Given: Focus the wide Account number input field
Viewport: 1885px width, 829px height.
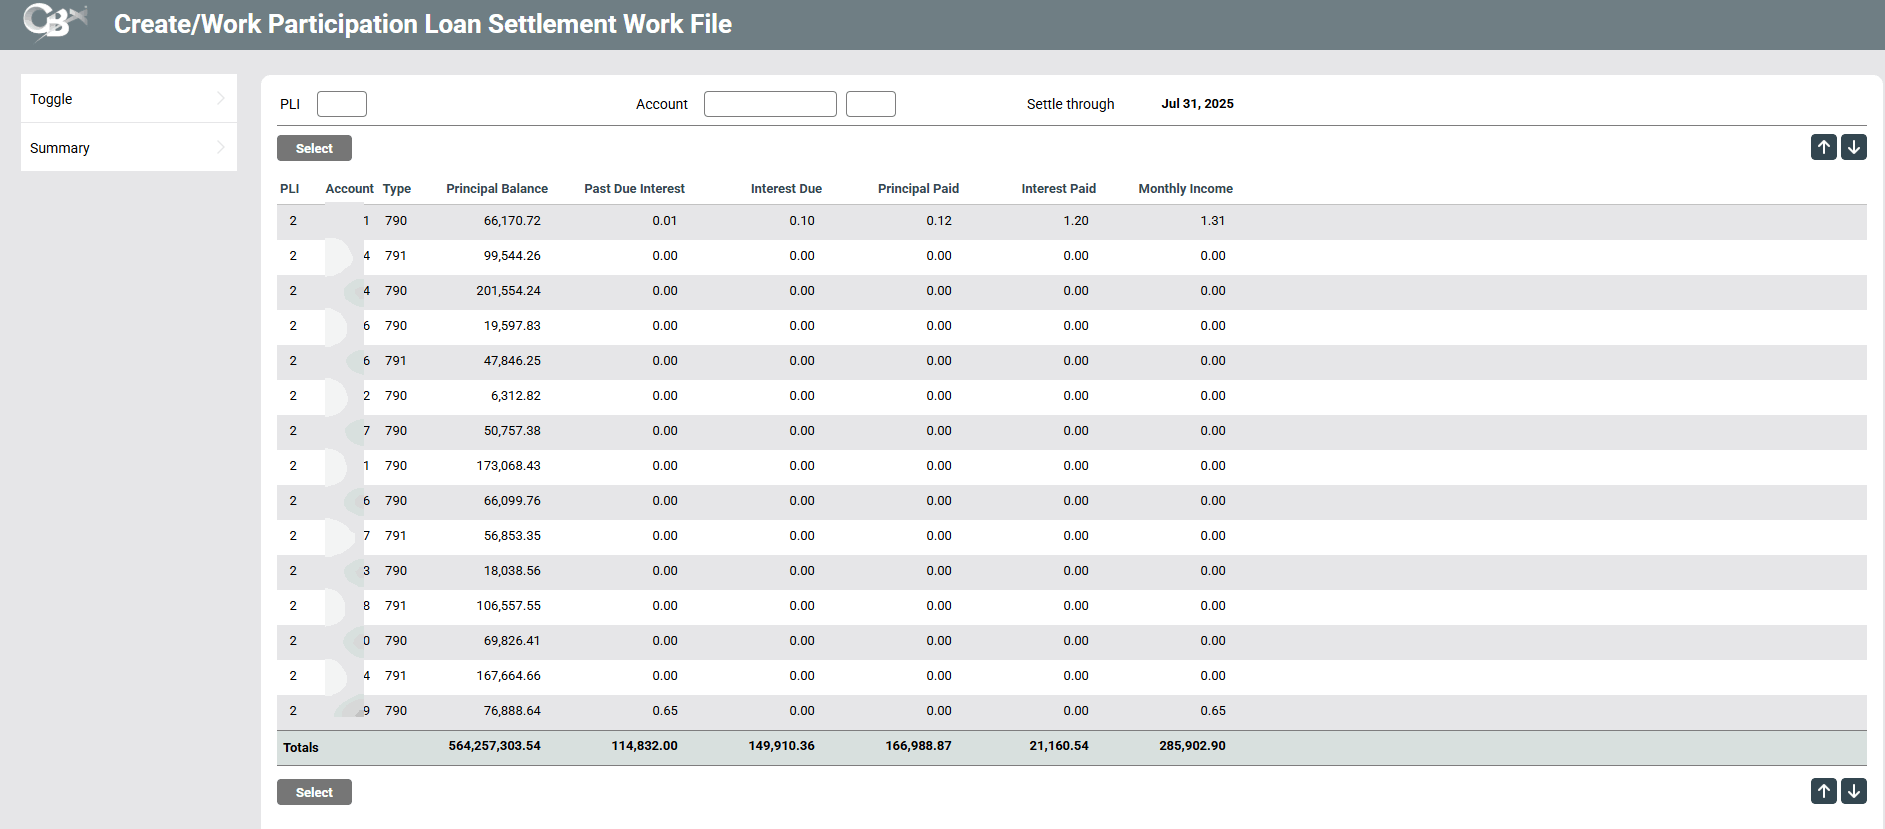Looking at the screenshot, I should pyautogui.click(x=769, y=104).
